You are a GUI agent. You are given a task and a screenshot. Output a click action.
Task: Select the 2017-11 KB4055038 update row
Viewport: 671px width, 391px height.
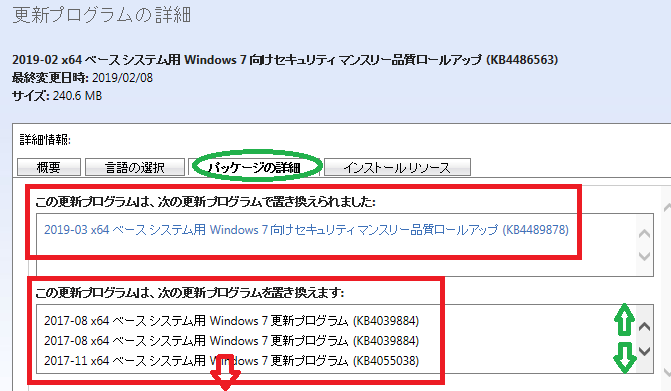click(x=231, y=361)
